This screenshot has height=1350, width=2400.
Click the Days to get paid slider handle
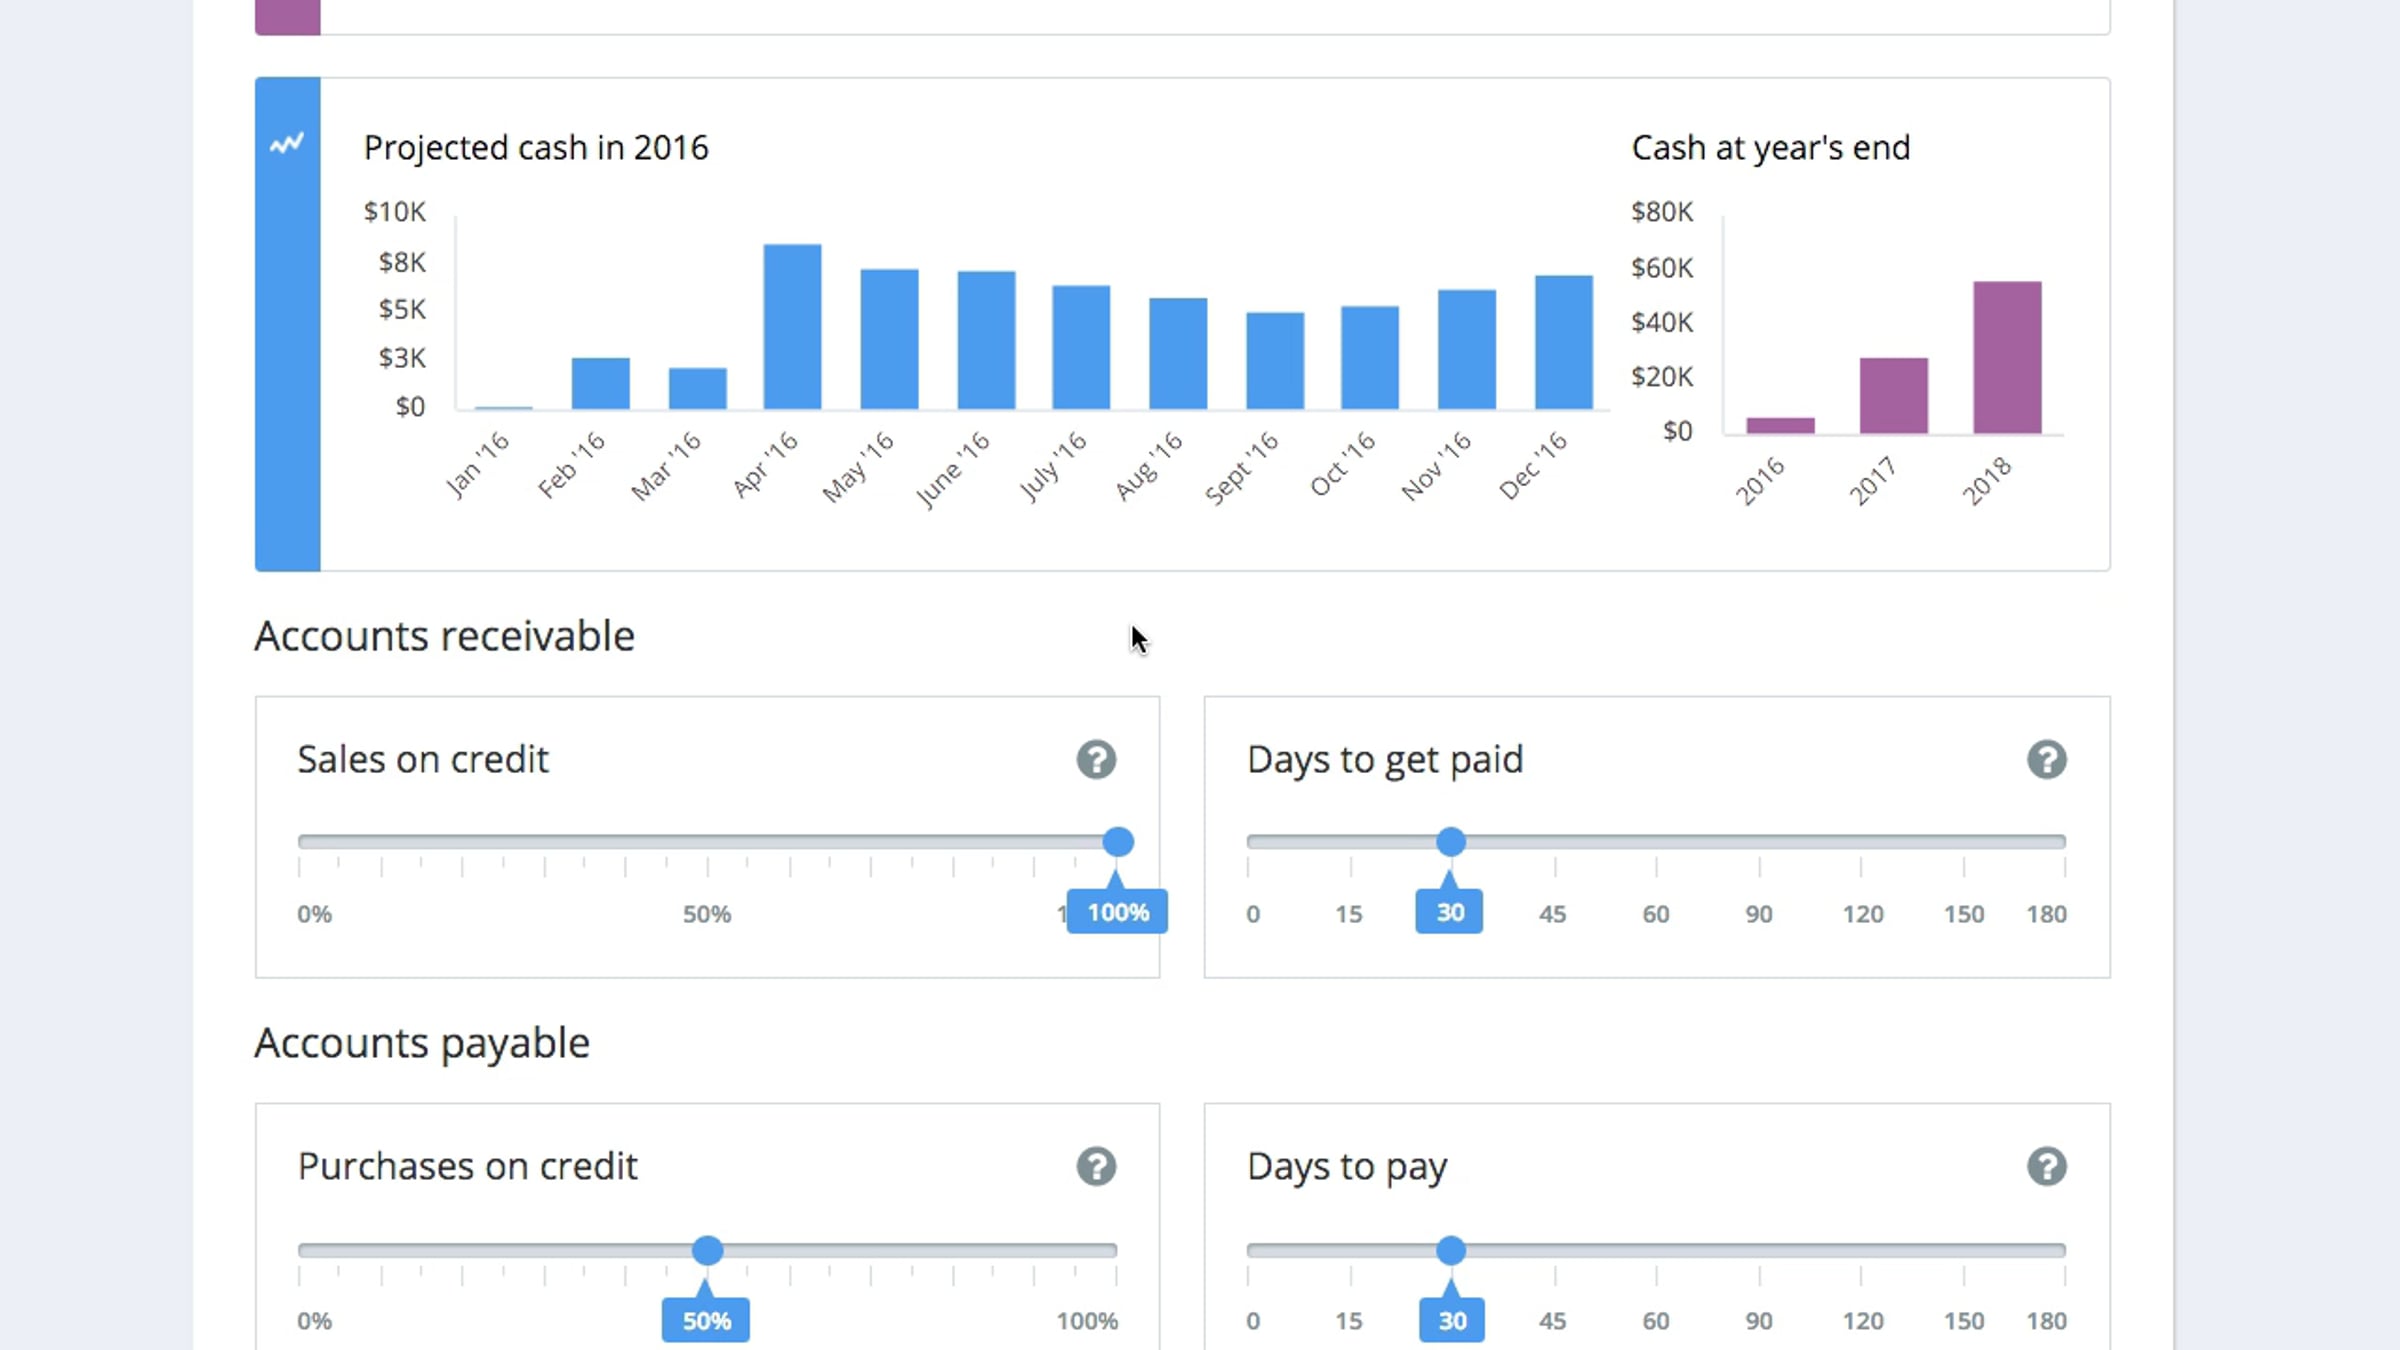tap(1451, 842)
